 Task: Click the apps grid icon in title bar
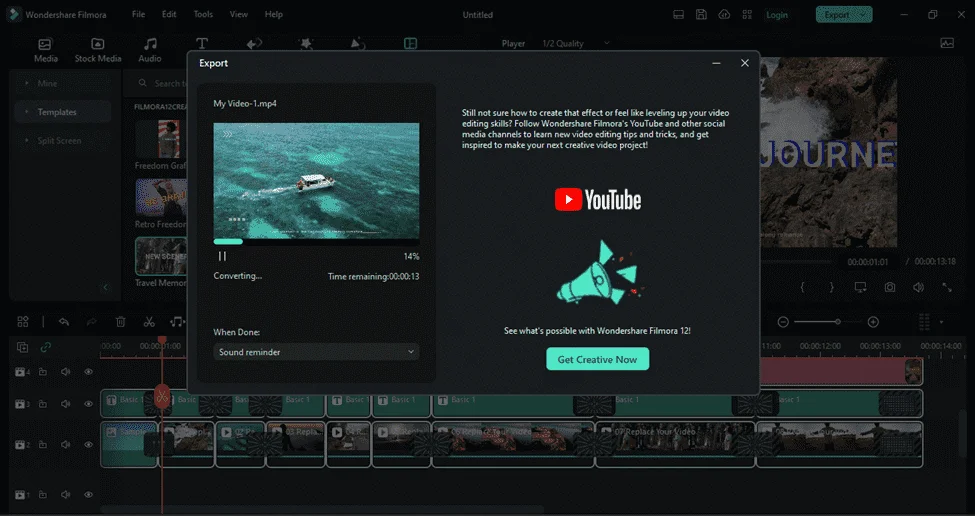tap(747, 15)
